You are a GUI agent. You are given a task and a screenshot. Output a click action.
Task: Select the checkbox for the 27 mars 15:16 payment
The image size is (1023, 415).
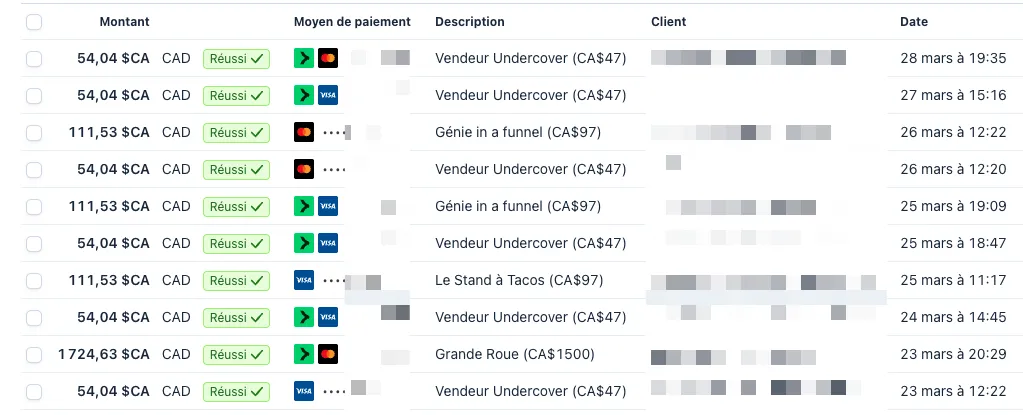(x=34, y=96)
